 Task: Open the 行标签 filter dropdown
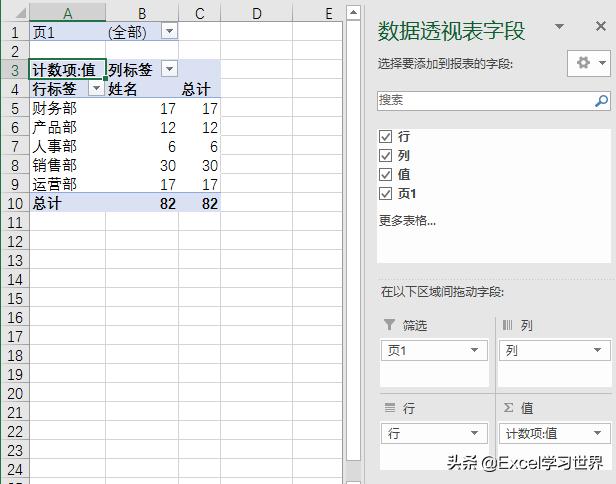(x=96, y=88)
